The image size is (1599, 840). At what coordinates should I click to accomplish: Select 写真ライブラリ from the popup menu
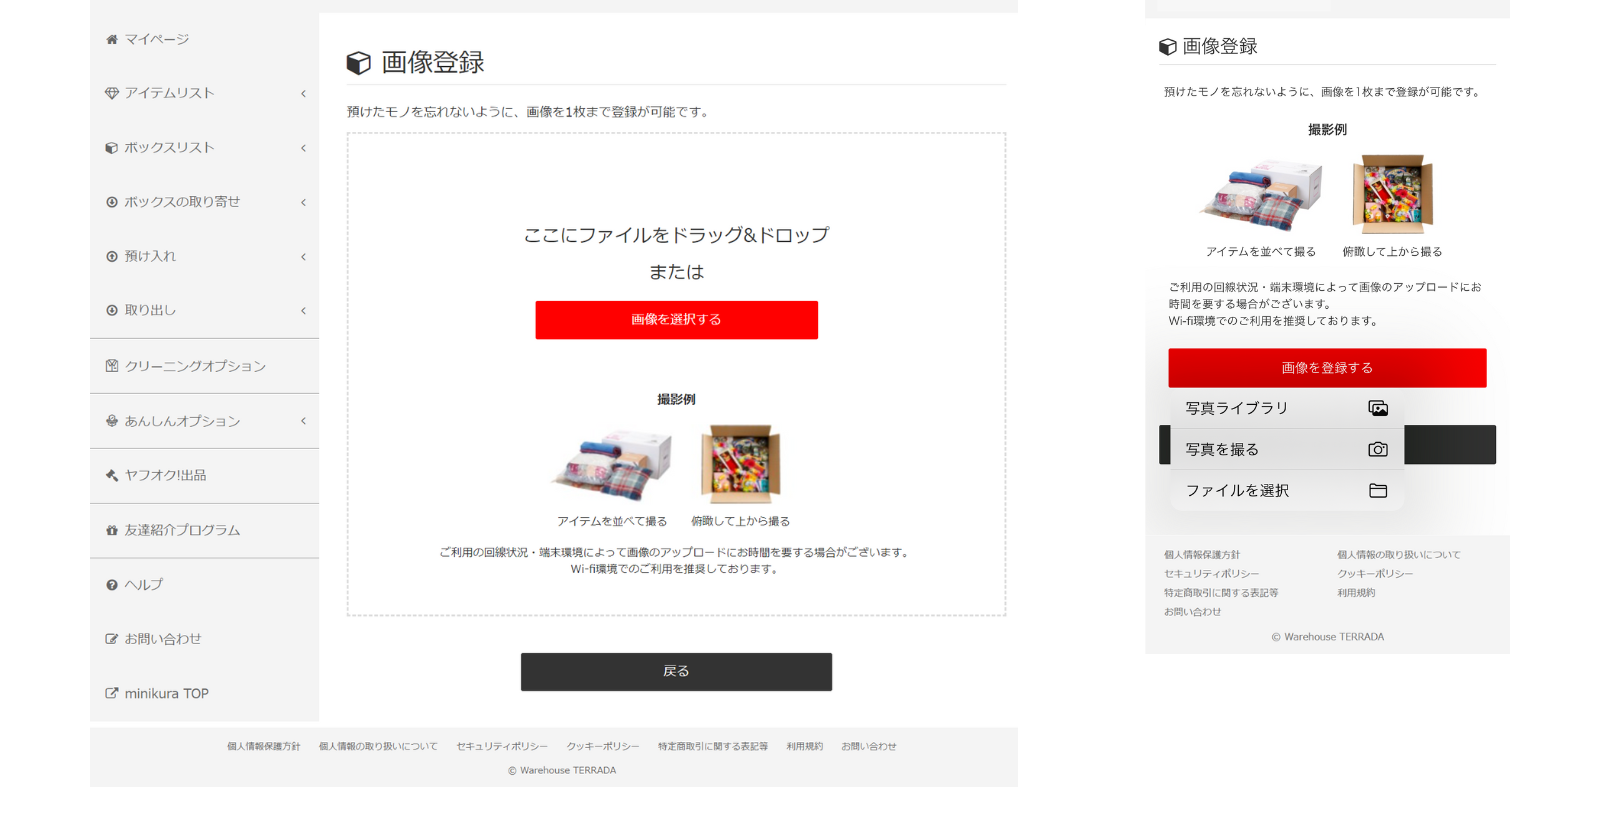click(1287, 408)
